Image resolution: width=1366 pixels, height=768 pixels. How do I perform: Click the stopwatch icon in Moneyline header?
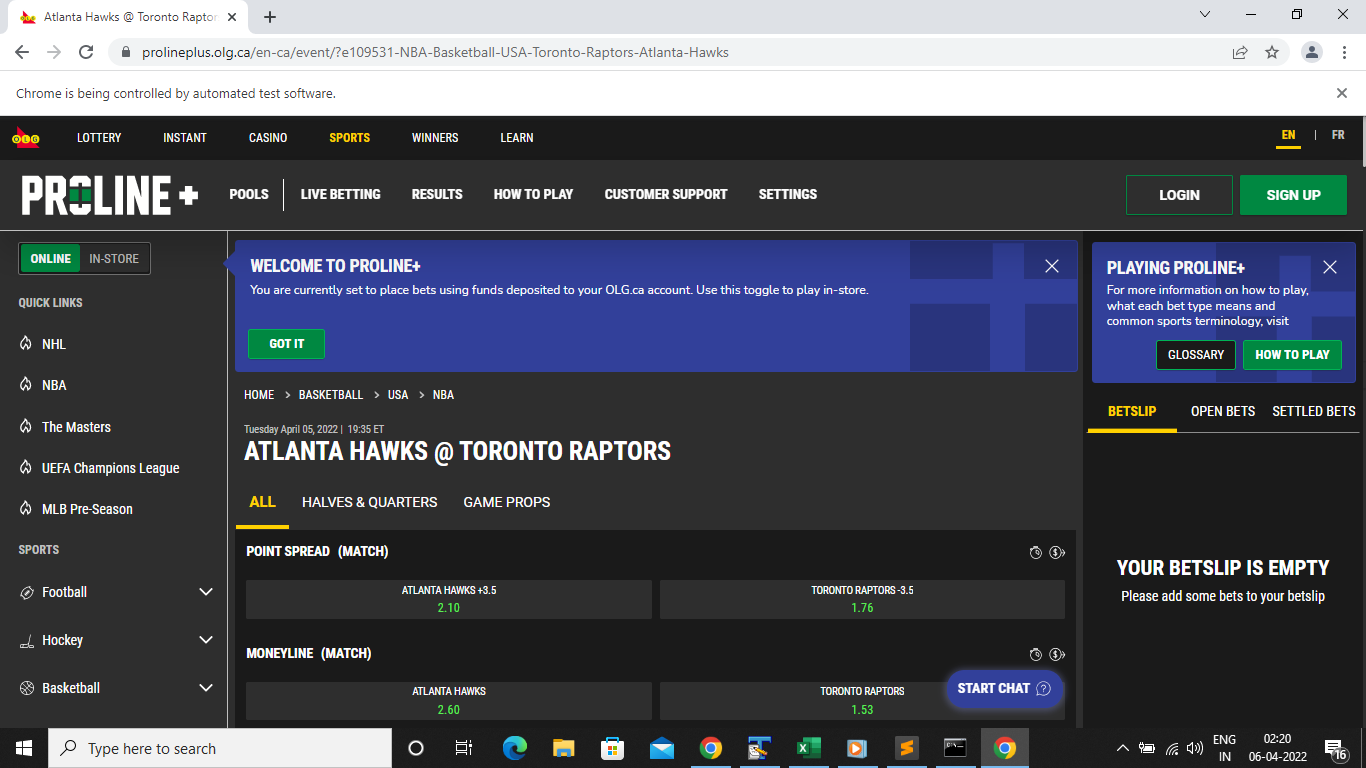[x=1036, y=654]
